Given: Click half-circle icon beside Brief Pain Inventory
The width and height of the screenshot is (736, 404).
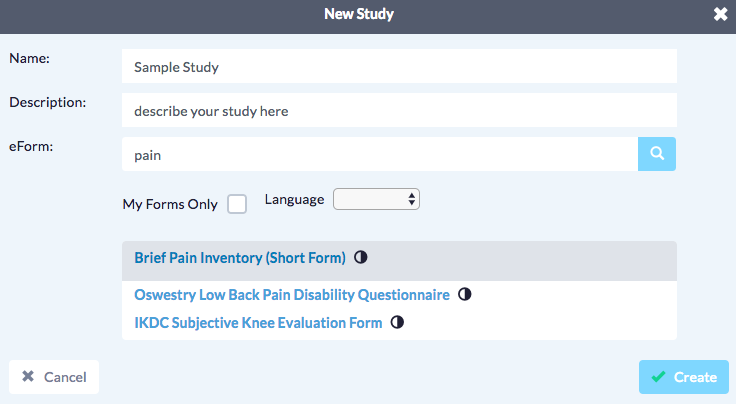Looking at the screenshot, I should coord(361,258).
